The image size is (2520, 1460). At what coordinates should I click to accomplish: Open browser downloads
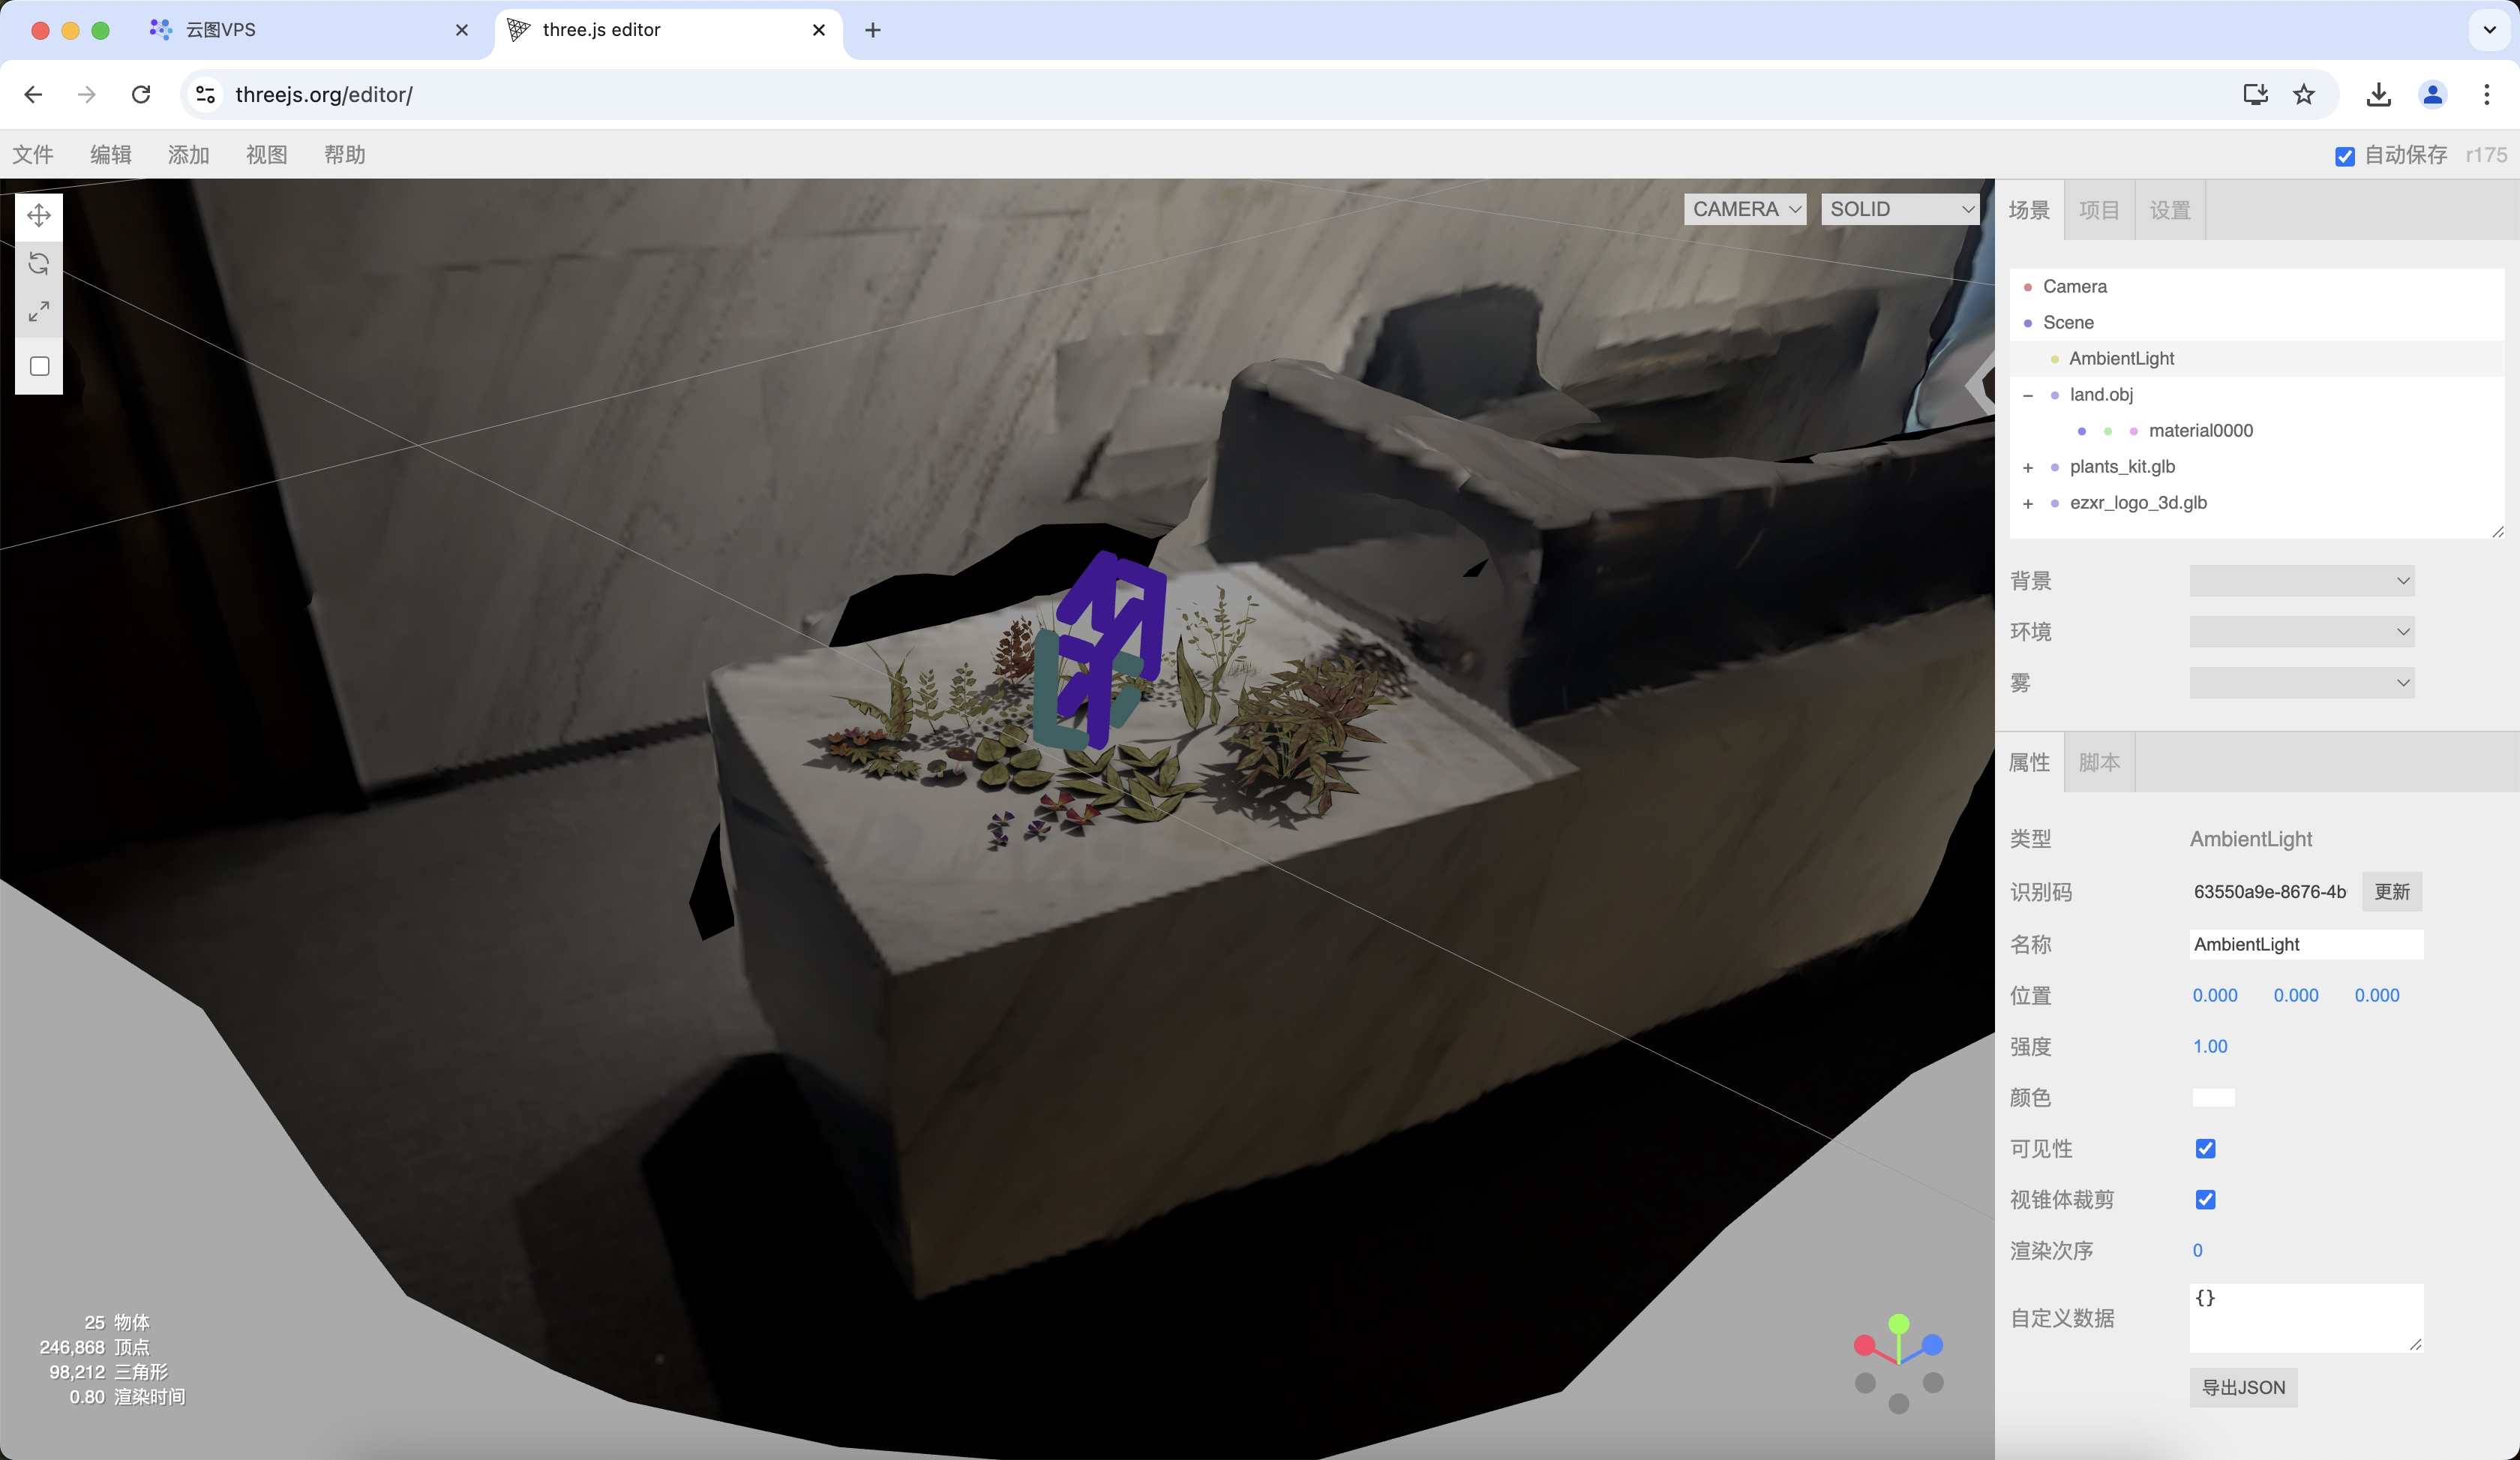2379,94
